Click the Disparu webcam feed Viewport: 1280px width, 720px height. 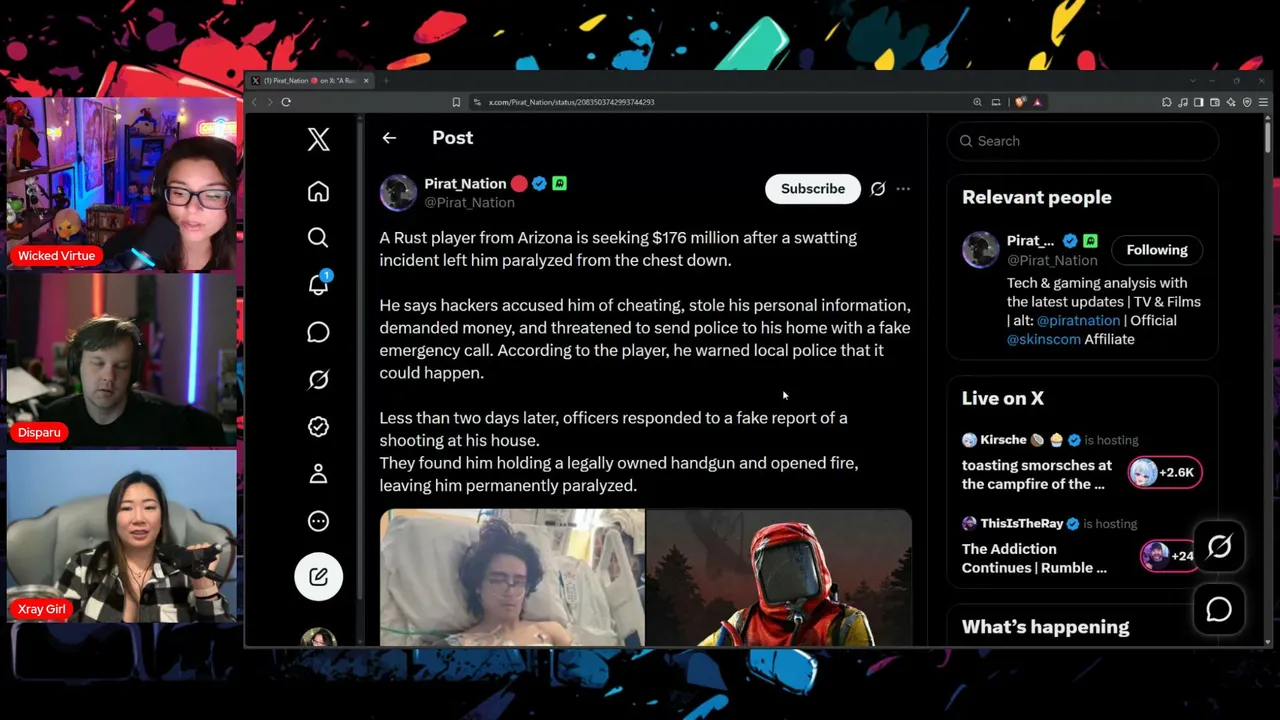pos(122,360)
